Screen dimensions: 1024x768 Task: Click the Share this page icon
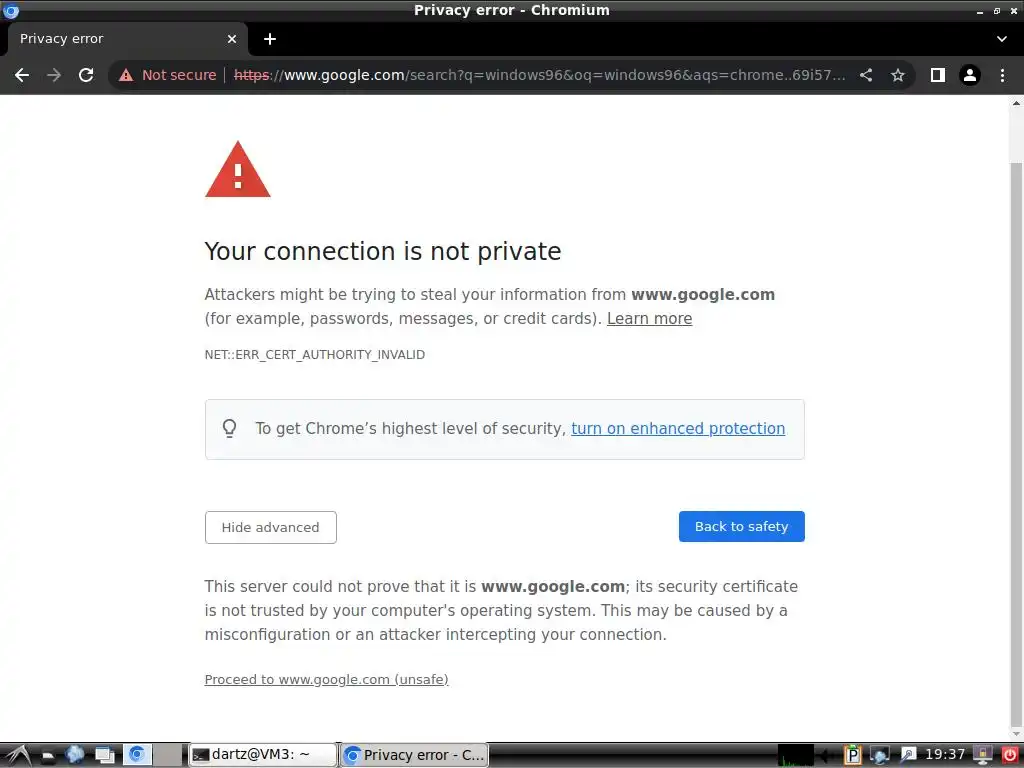[866, 75]
